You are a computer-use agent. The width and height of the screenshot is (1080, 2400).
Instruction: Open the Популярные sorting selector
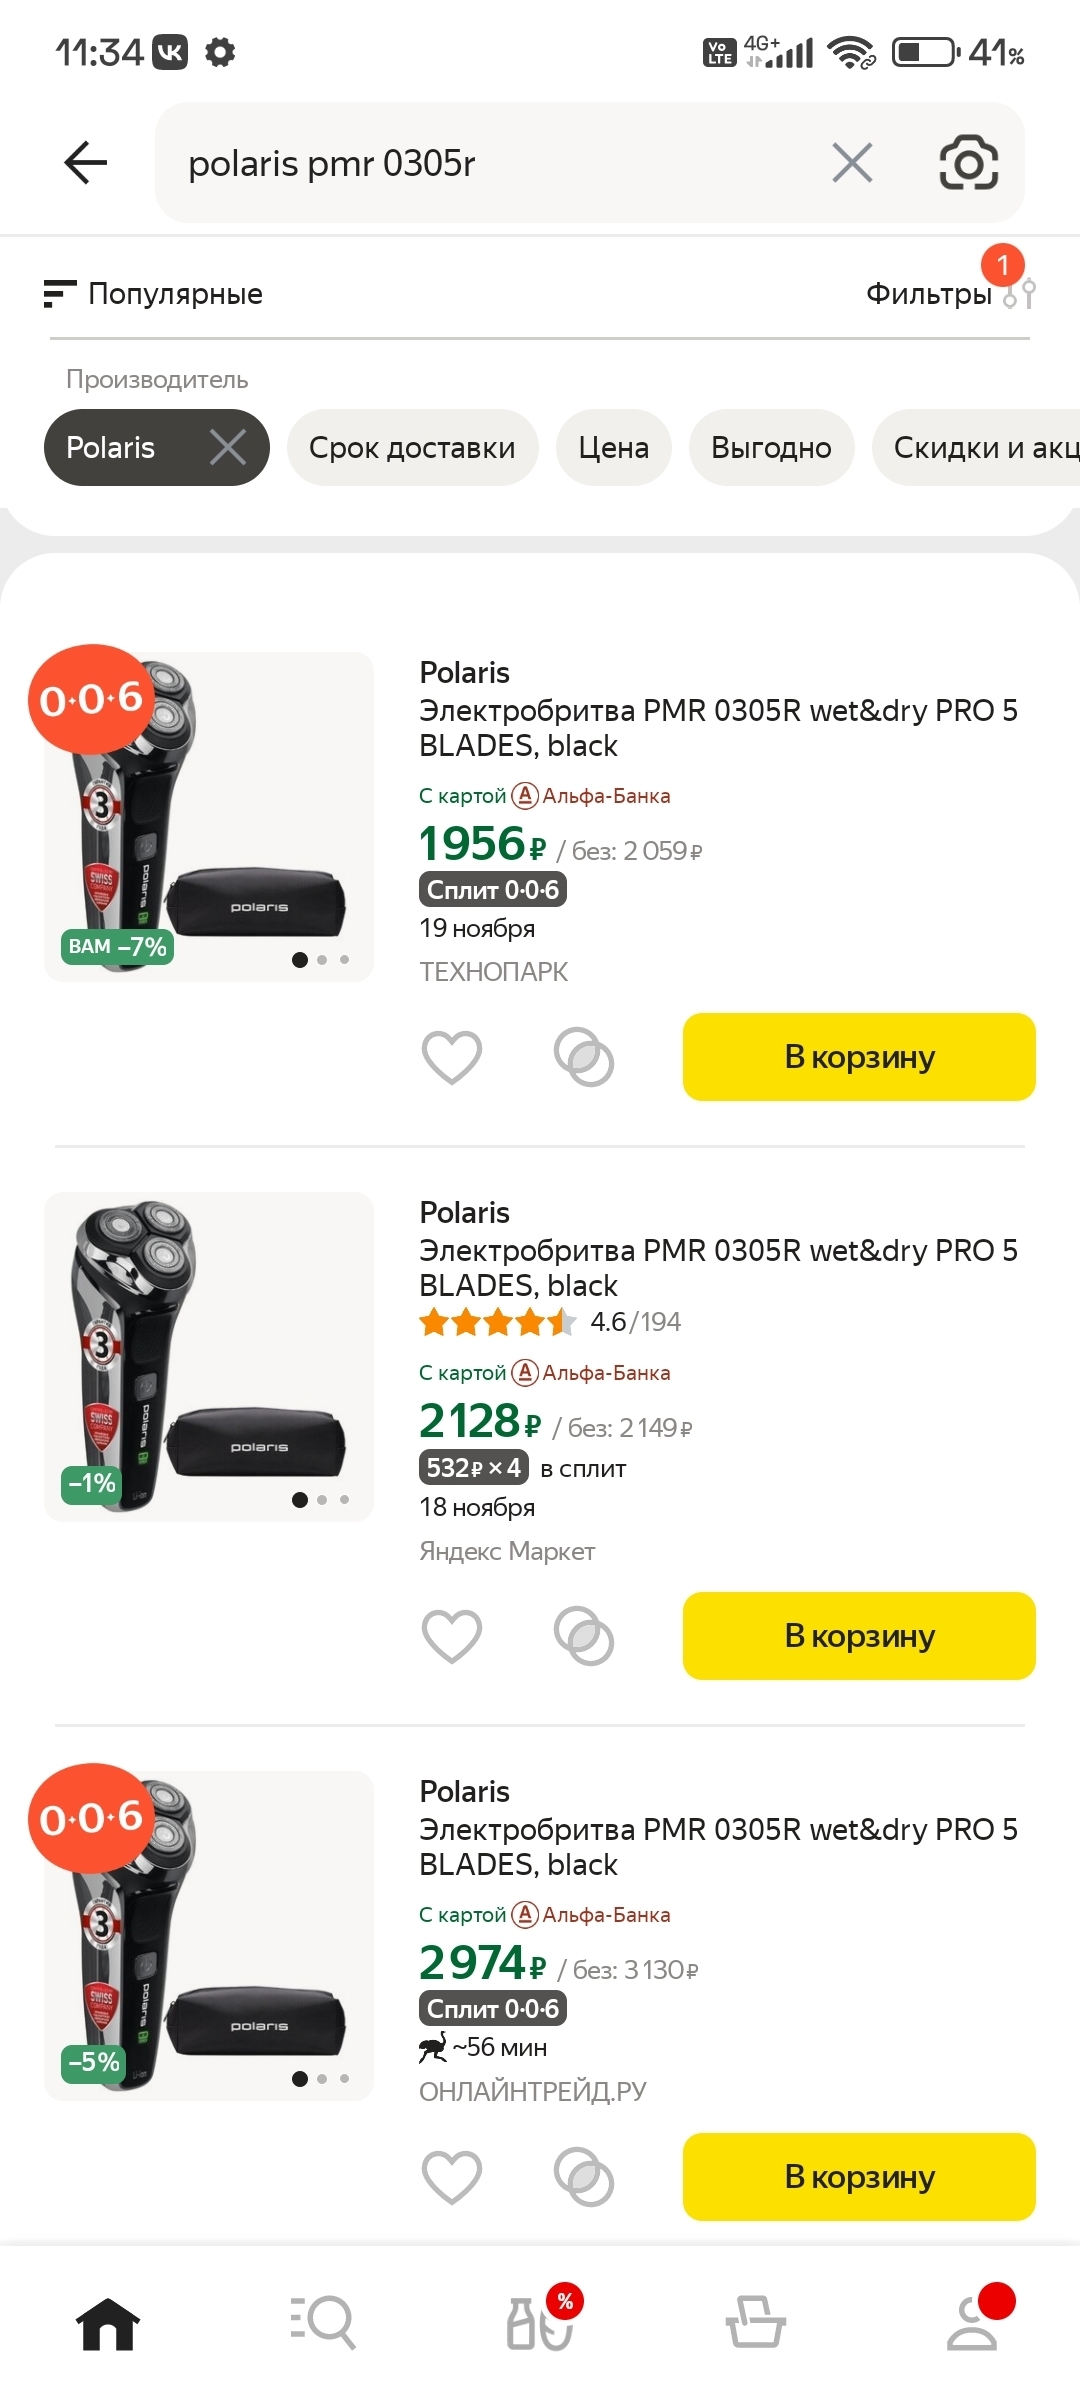point(154,294)
